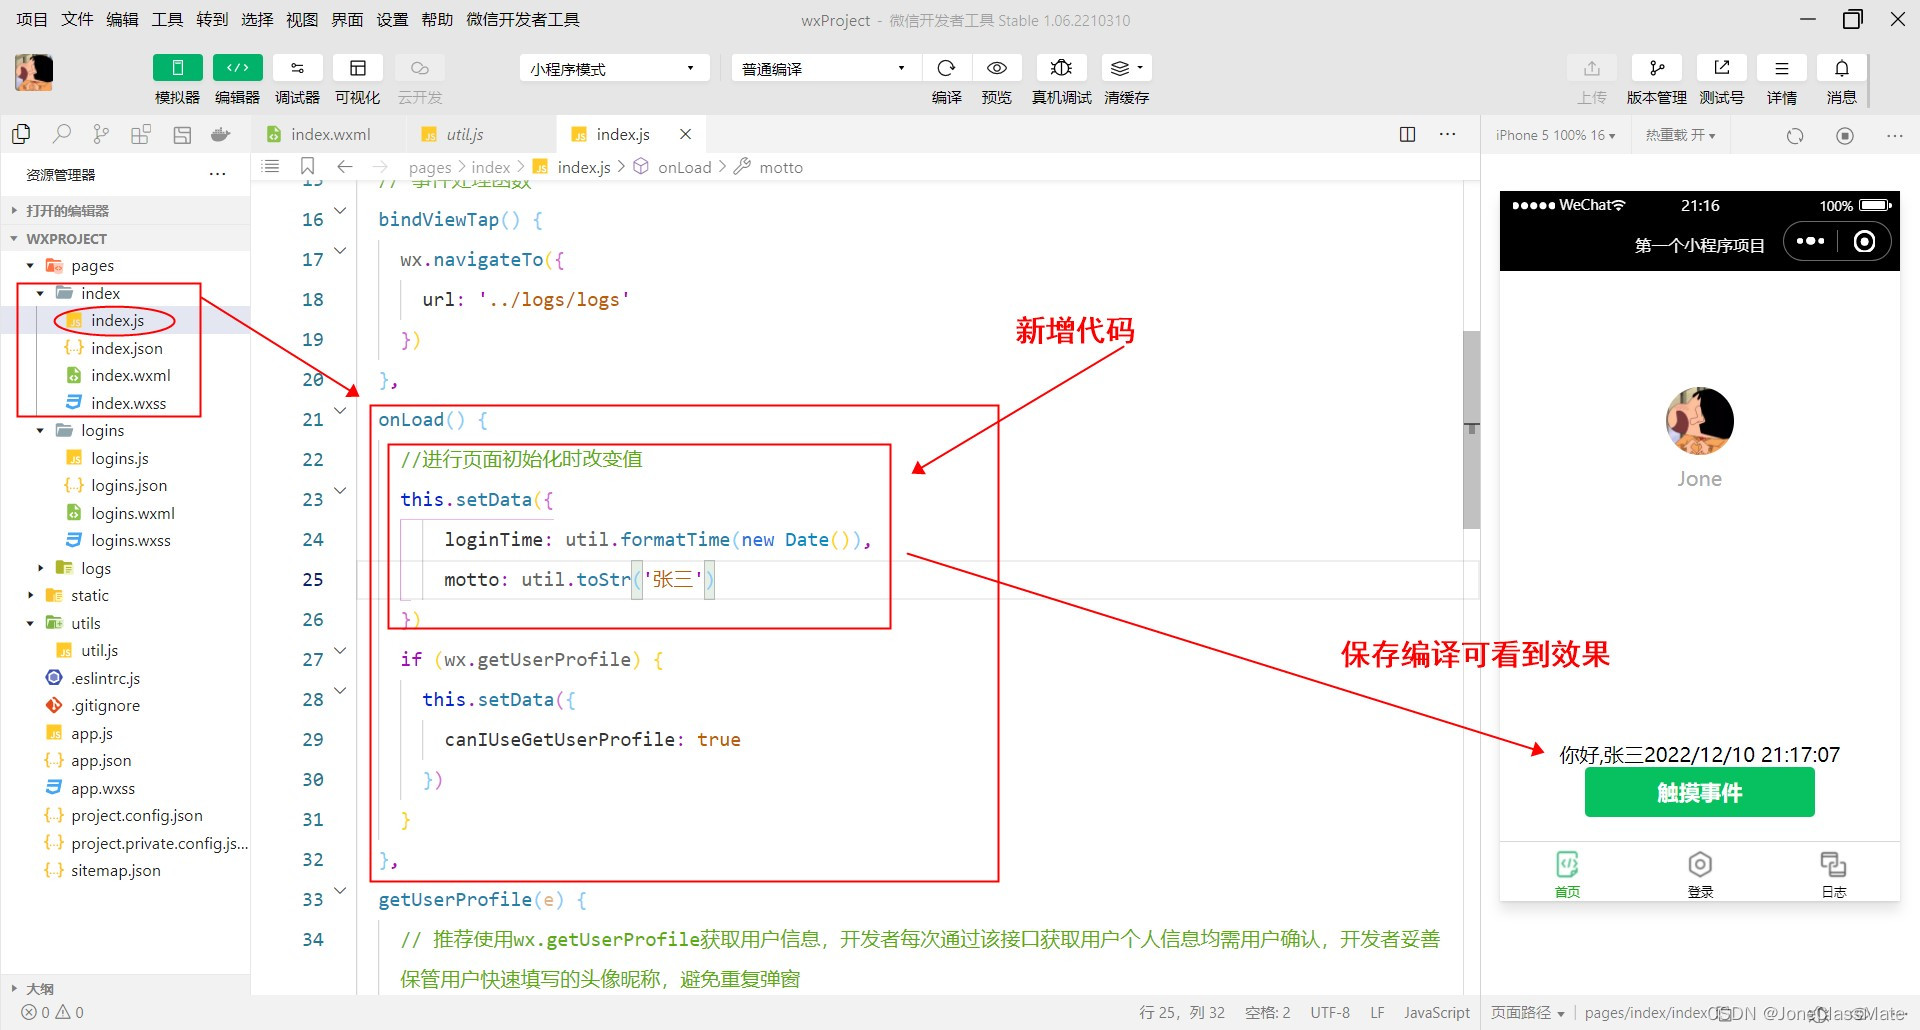1920x1030 pixels.
Task: Select the 首页 tab in simulator
Action: tap(1567, 874)
